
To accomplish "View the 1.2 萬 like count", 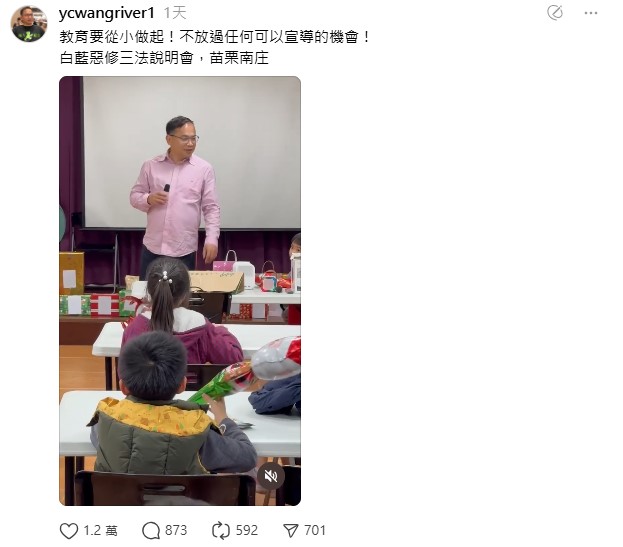I will click(x=101, y=531).
